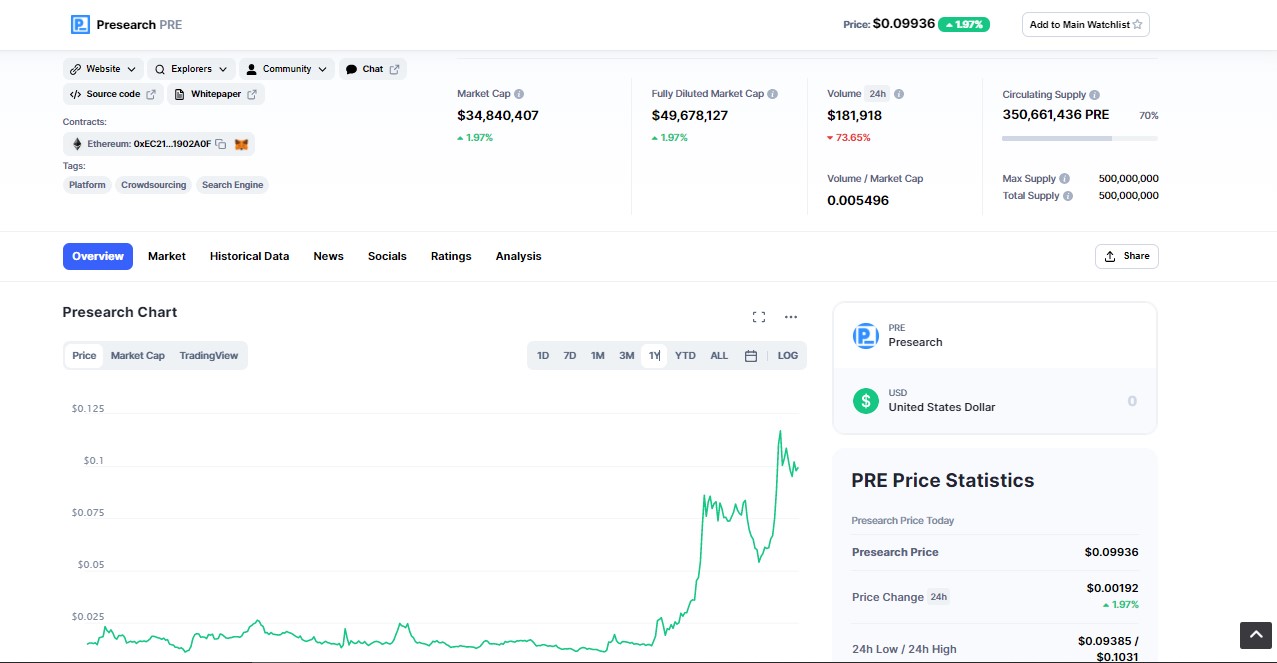Viewport: 1277px width, 663px height.
Task: Click the green USD dollar icon
Action: click(x=865, y=401)
